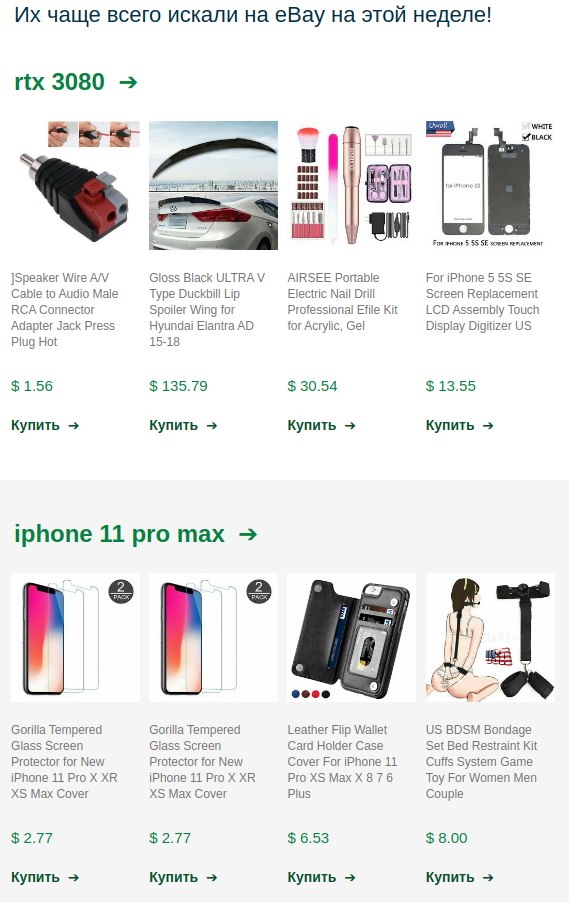Click the $ 2.77 price of second Gorilla Glass
Screen dimensions: 569x902
click(x=170, y=838)
